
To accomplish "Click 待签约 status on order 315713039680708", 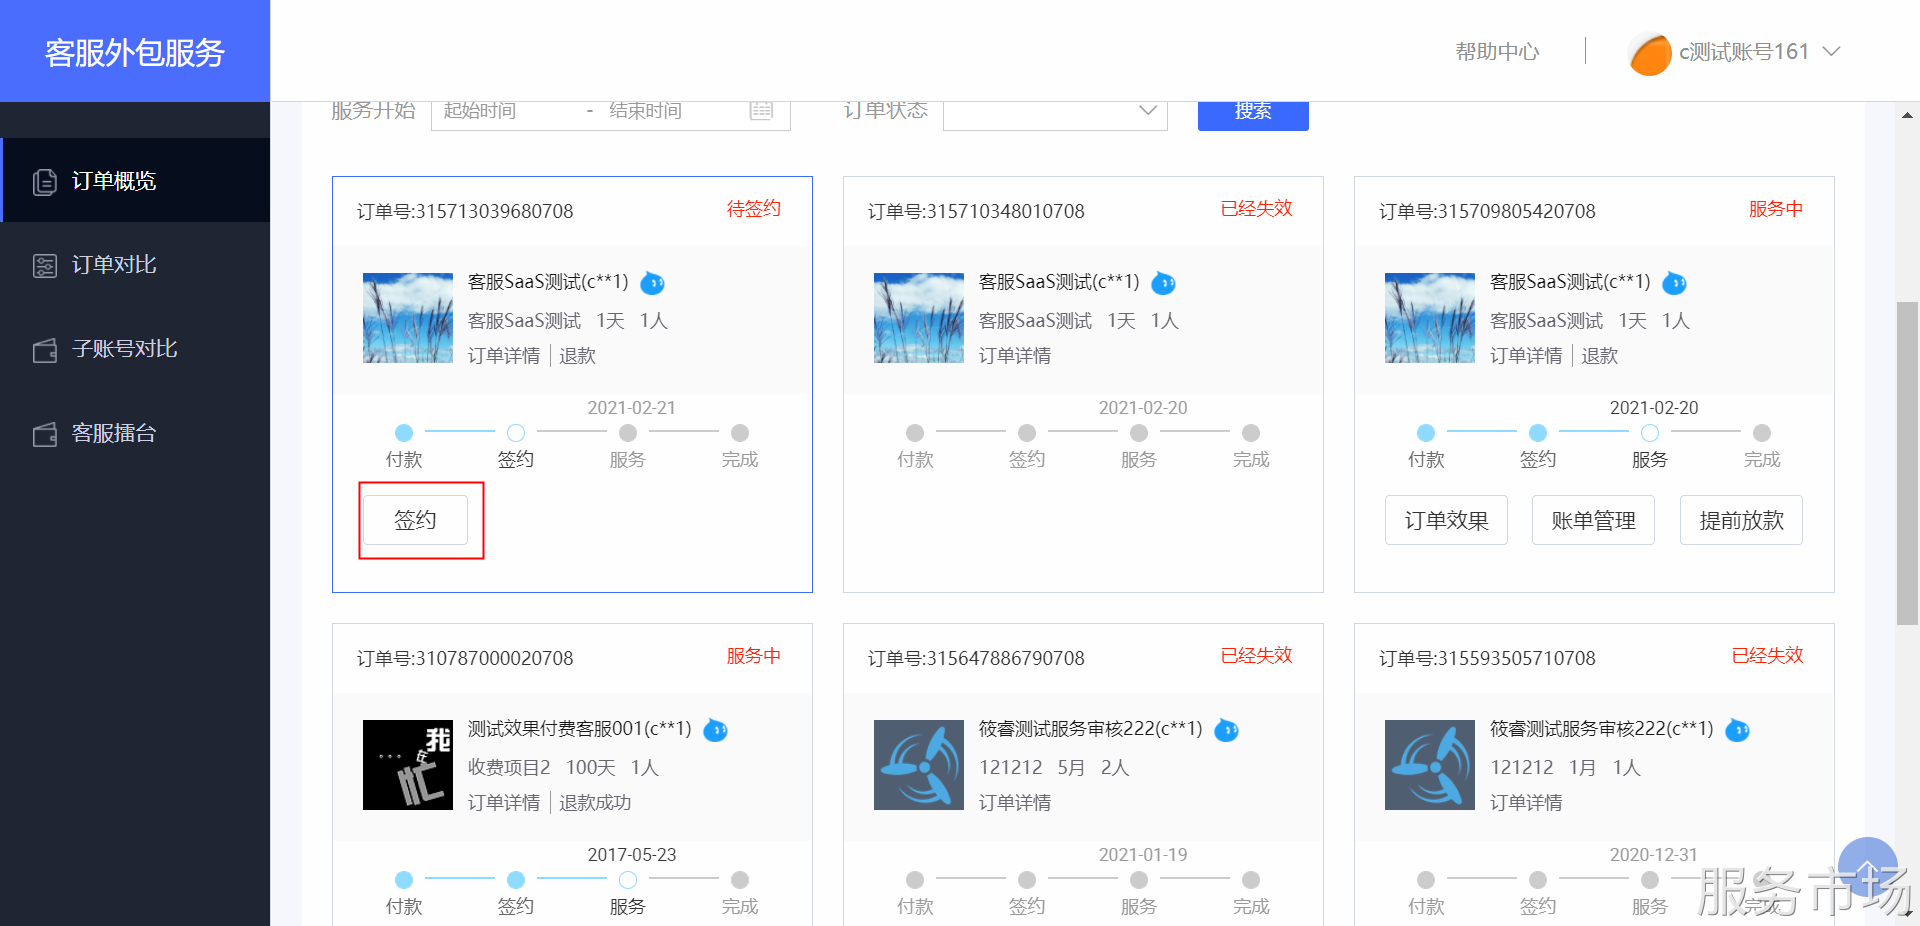I will pos(754,209).
